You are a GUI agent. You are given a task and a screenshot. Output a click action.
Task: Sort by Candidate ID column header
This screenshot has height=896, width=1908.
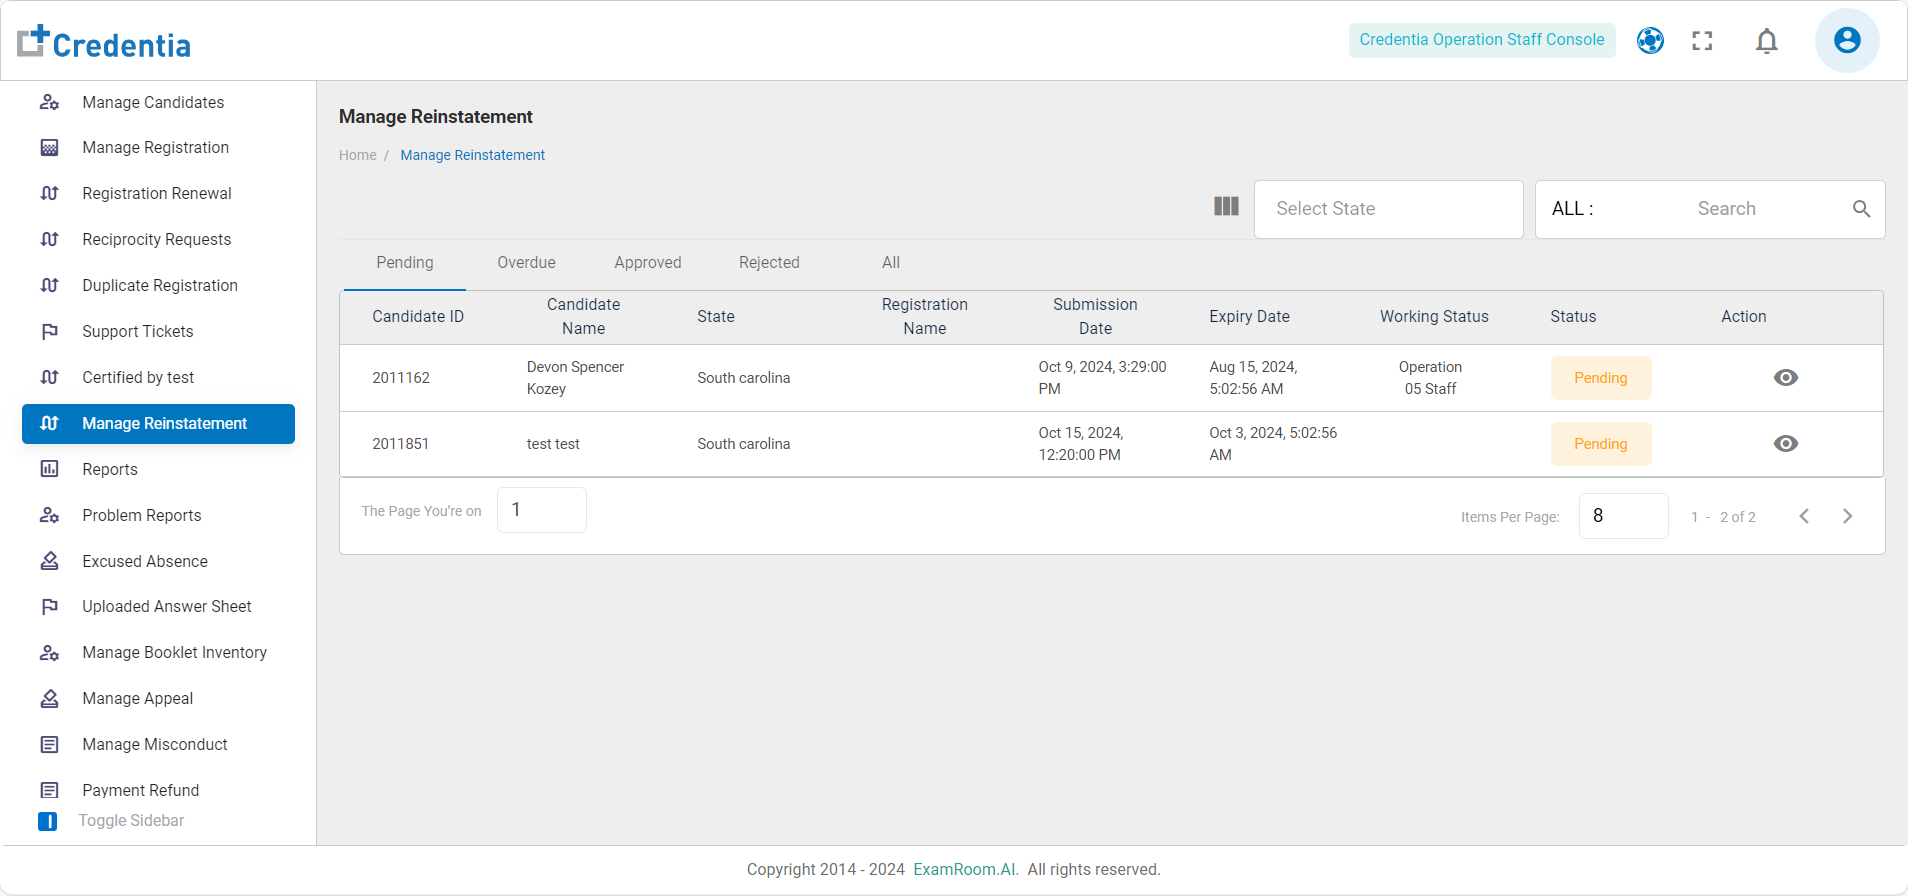click(x=418, y=317)
